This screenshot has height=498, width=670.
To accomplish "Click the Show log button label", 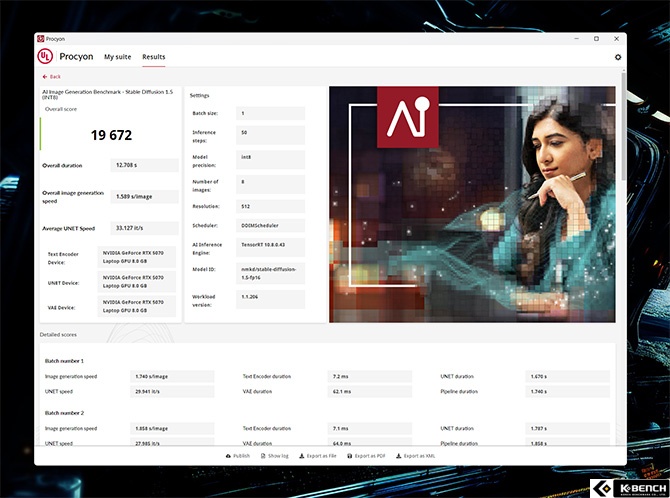I will (x=279, y=455).
